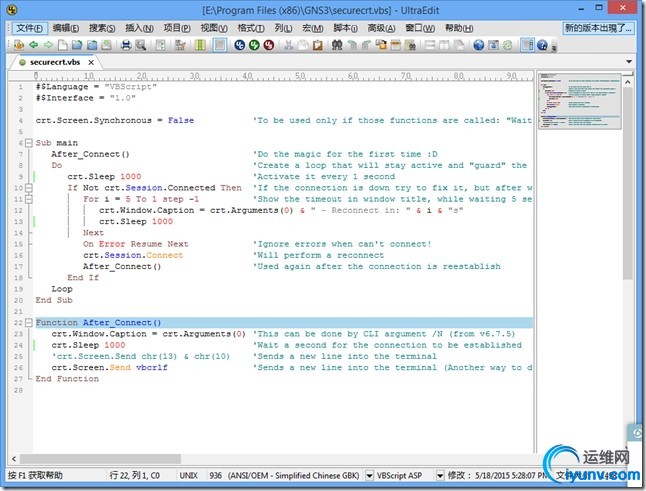Click the orange horizontal band toolbar icon
Screen dimensions: 646x491
click(396, 44)
